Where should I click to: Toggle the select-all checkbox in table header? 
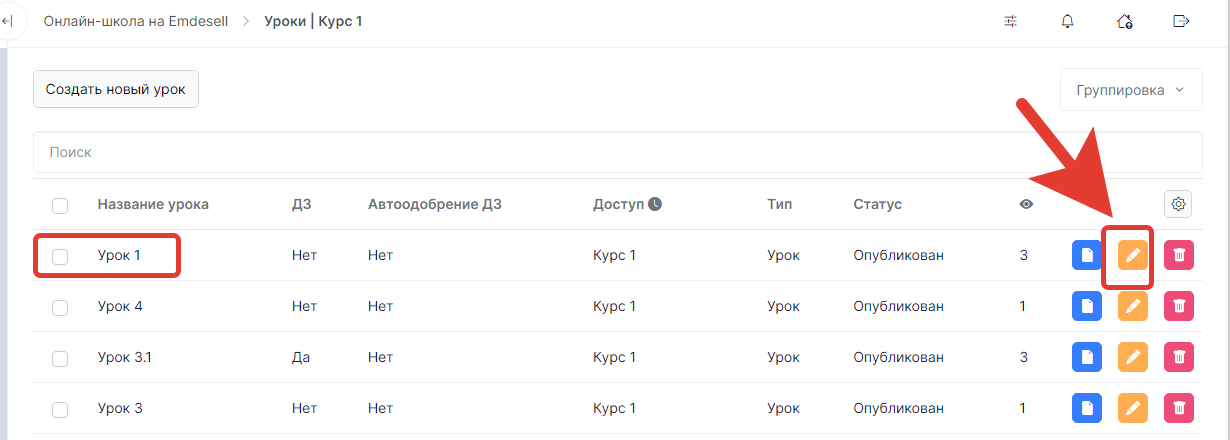tap(60, 205)
